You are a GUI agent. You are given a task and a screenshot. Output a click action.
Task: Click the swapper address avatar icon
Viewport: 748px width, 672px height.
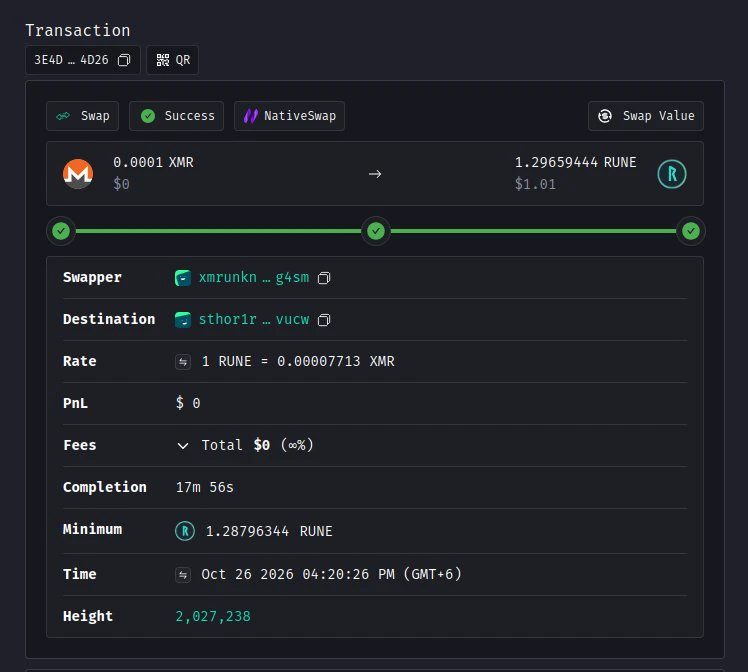(x=183, y=278)
